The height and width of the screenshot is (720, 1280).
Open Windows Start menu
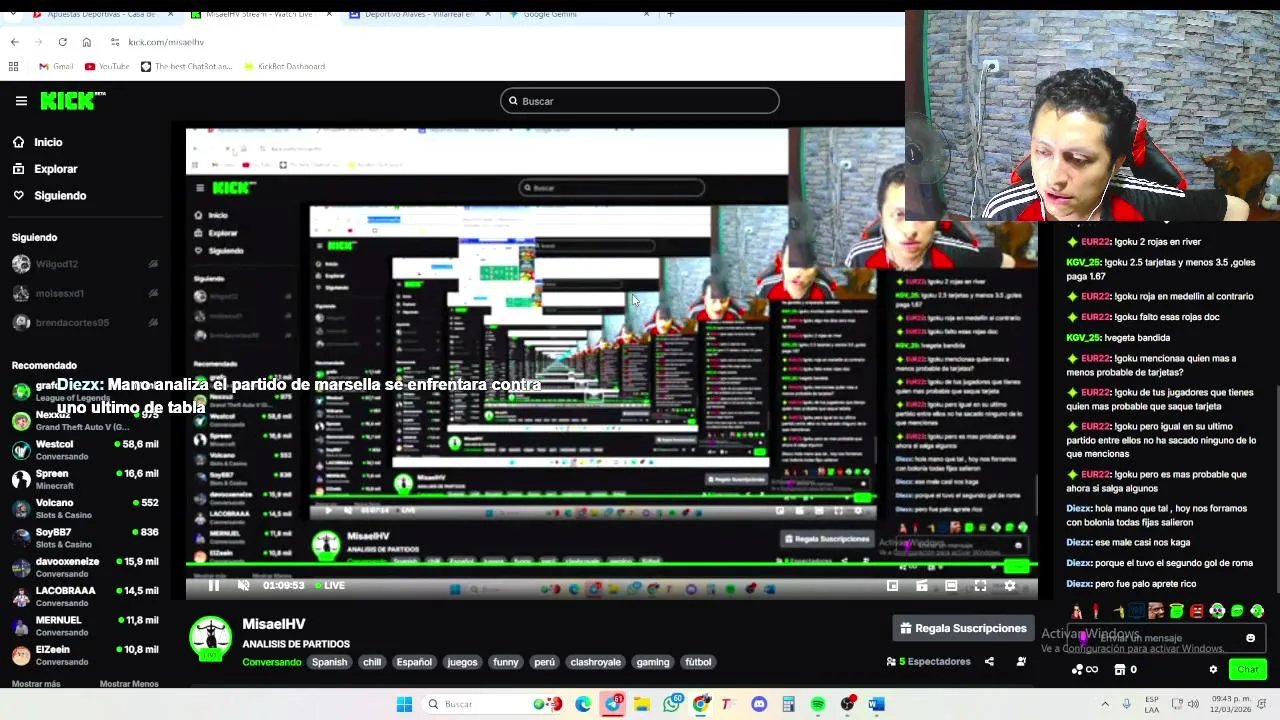click(404, 704)
